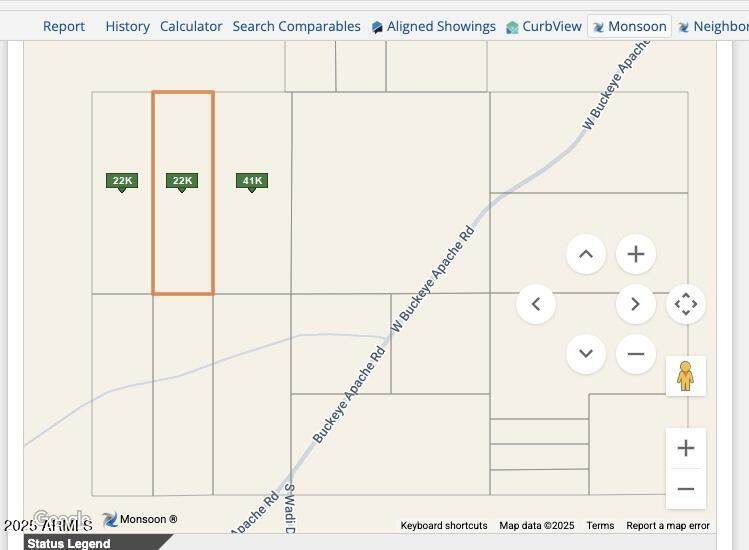Open the Calculator tab
Viewport: 749px width, 550px height.
point(191,26)
